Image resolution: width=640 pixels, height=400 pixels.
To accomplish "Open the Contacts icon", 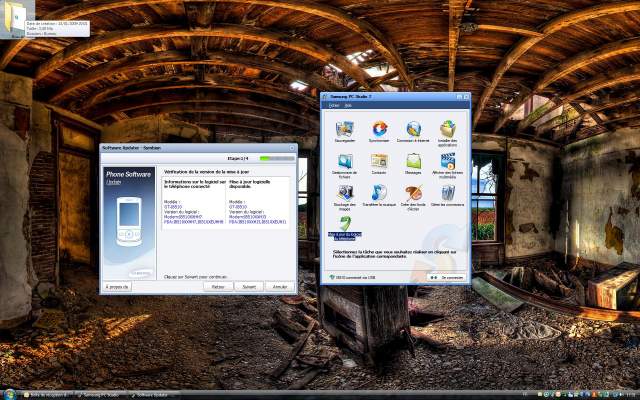I will coord(379,161).
